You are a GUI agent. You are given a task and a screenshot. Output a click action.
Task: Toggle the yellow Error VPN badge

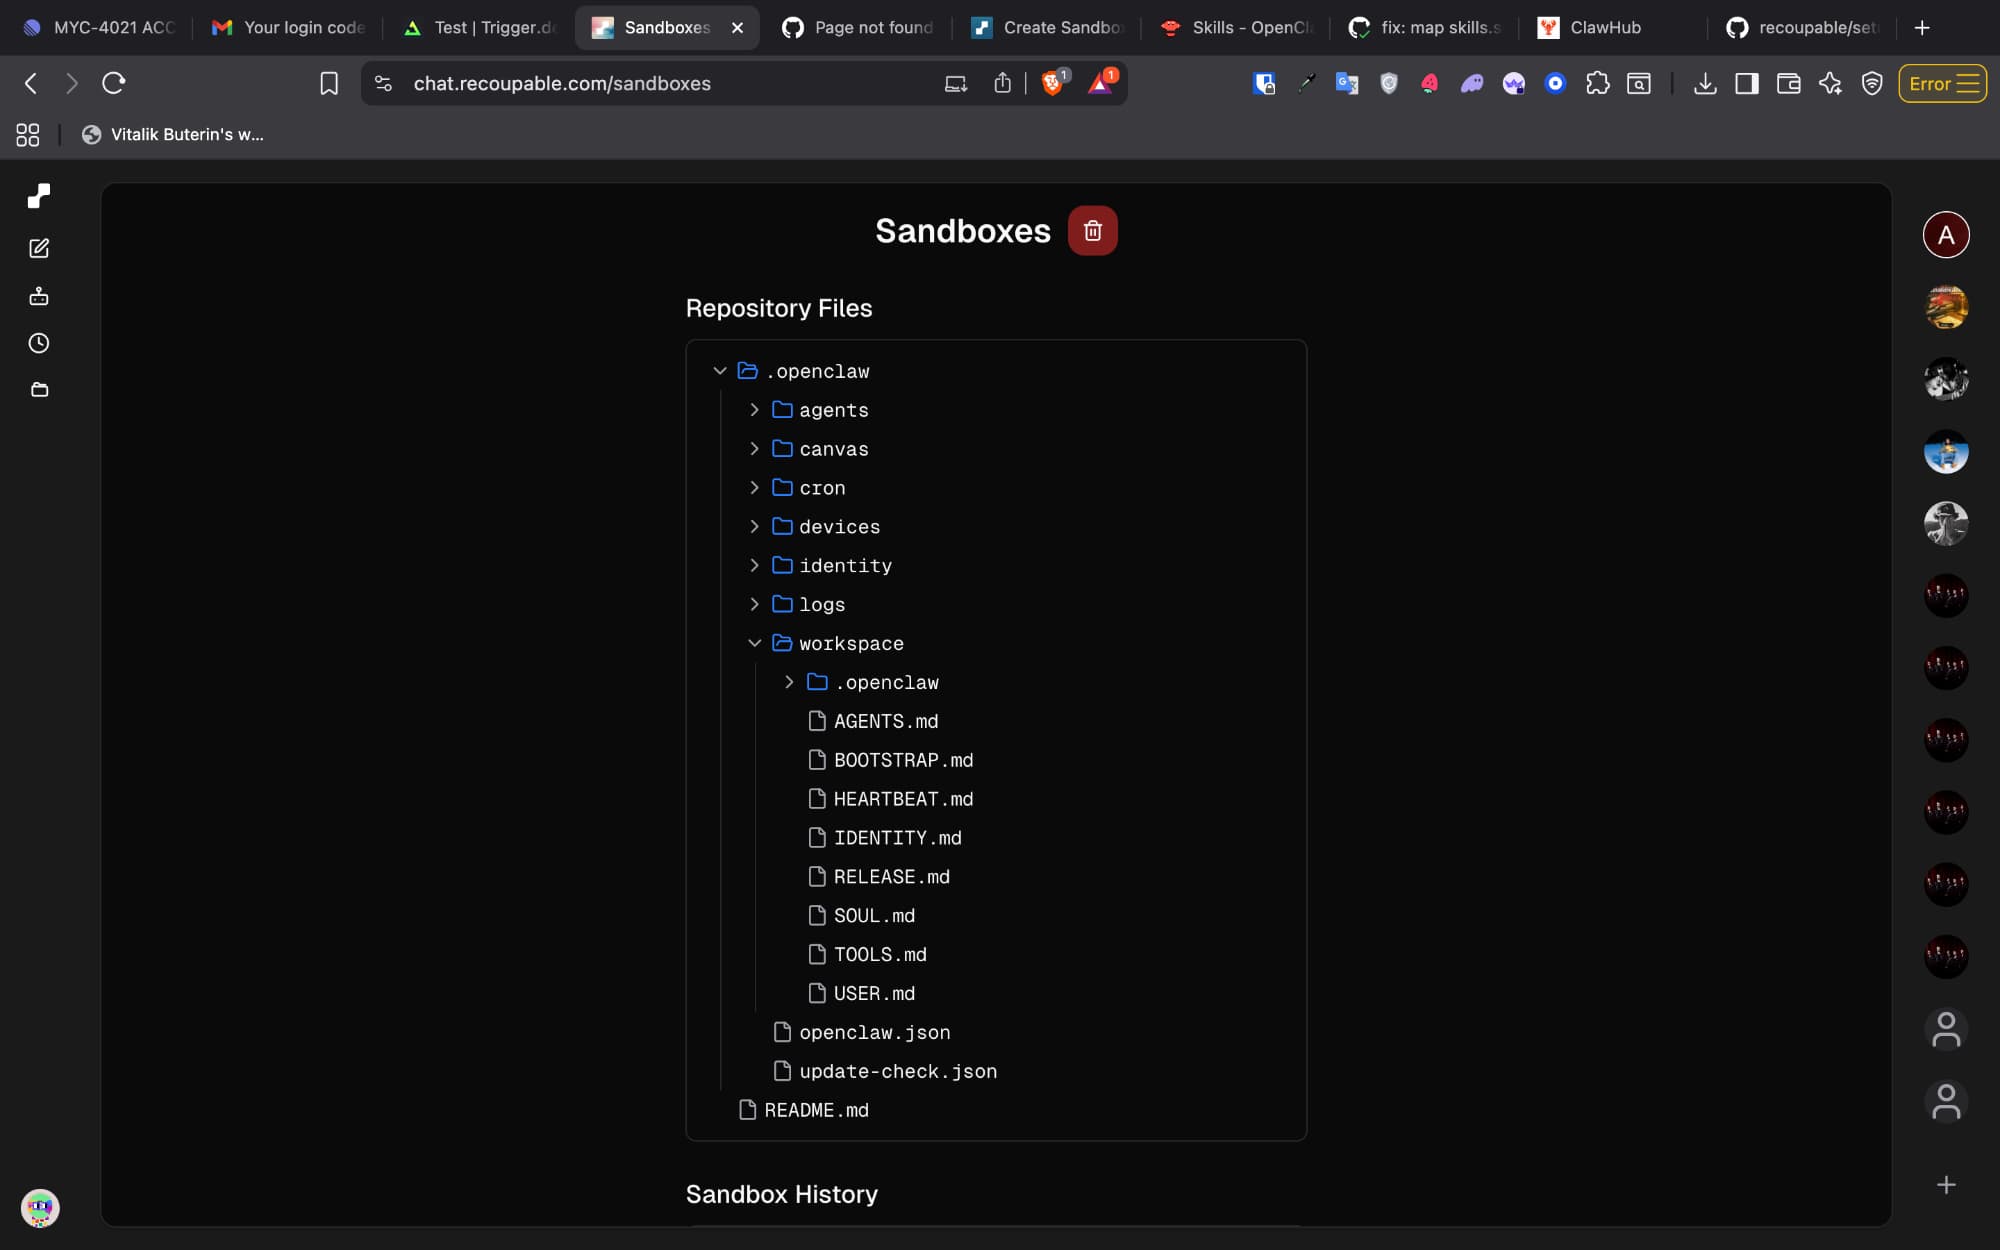coord(1941,84)
